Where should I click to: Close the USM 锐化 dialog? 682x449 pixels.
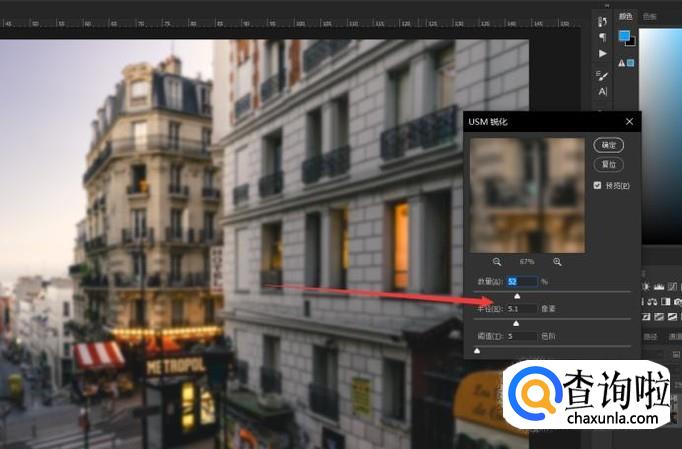[x=629, y=121]
